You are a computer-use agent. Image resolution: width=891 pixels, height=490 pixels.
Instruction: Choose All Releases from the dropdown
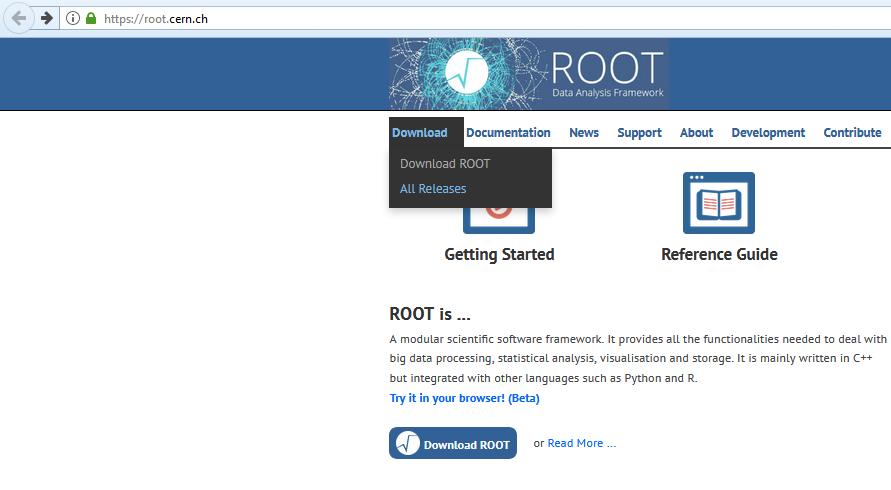[x=433, y=189]
